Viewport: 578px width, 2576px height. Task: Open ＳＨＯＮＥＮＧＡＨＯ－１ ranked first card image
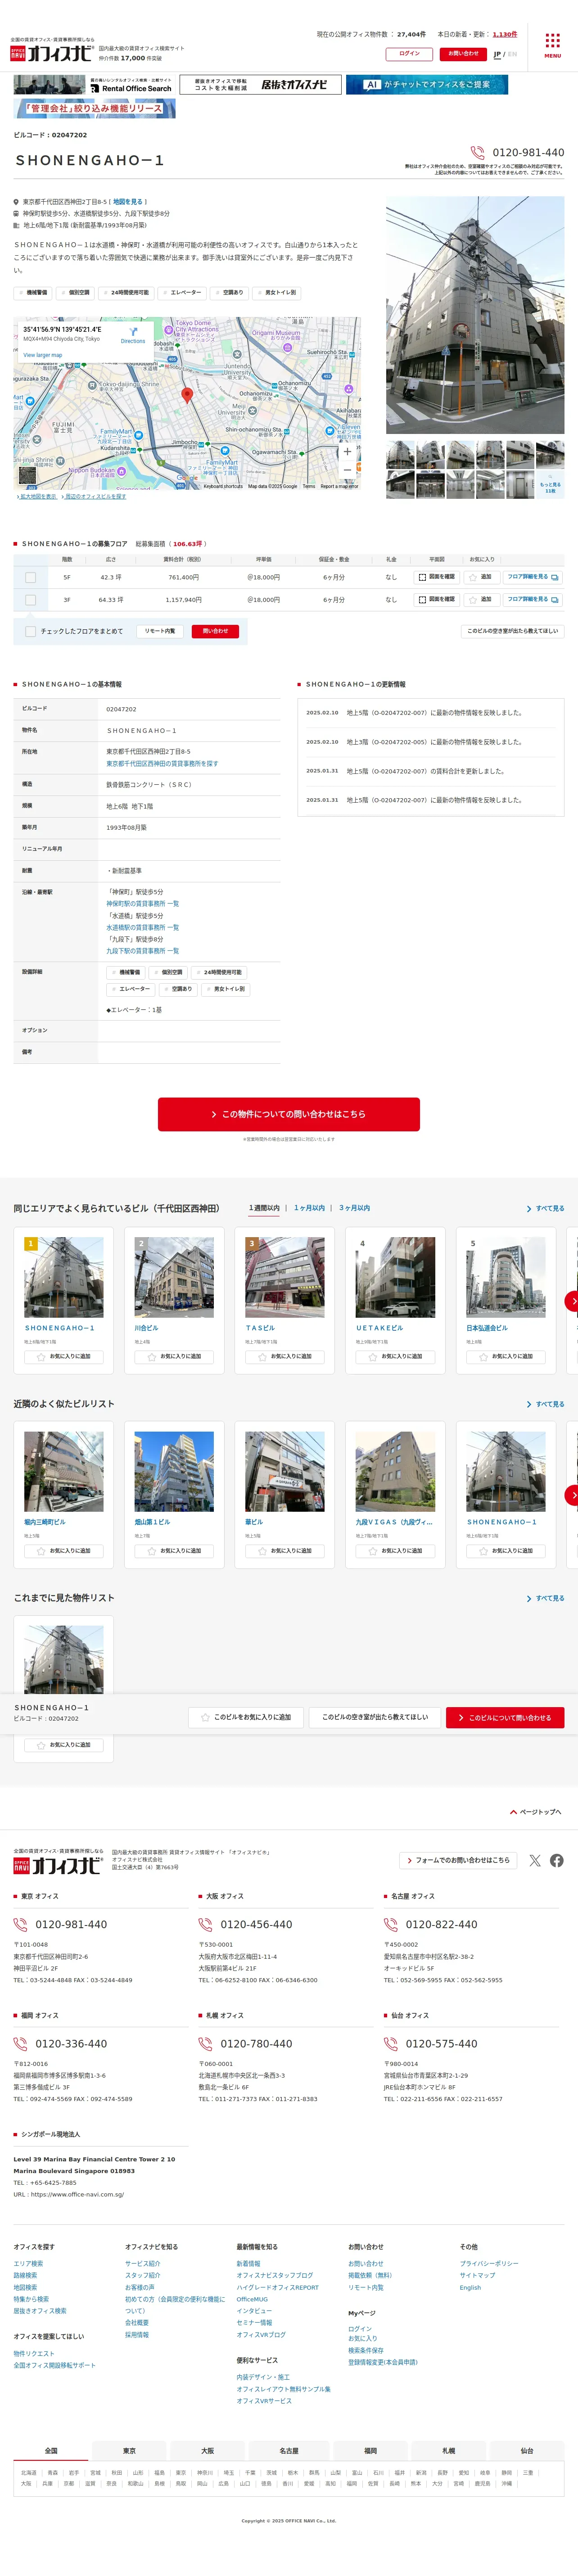pyautogui.click(x=64, y=1277)
